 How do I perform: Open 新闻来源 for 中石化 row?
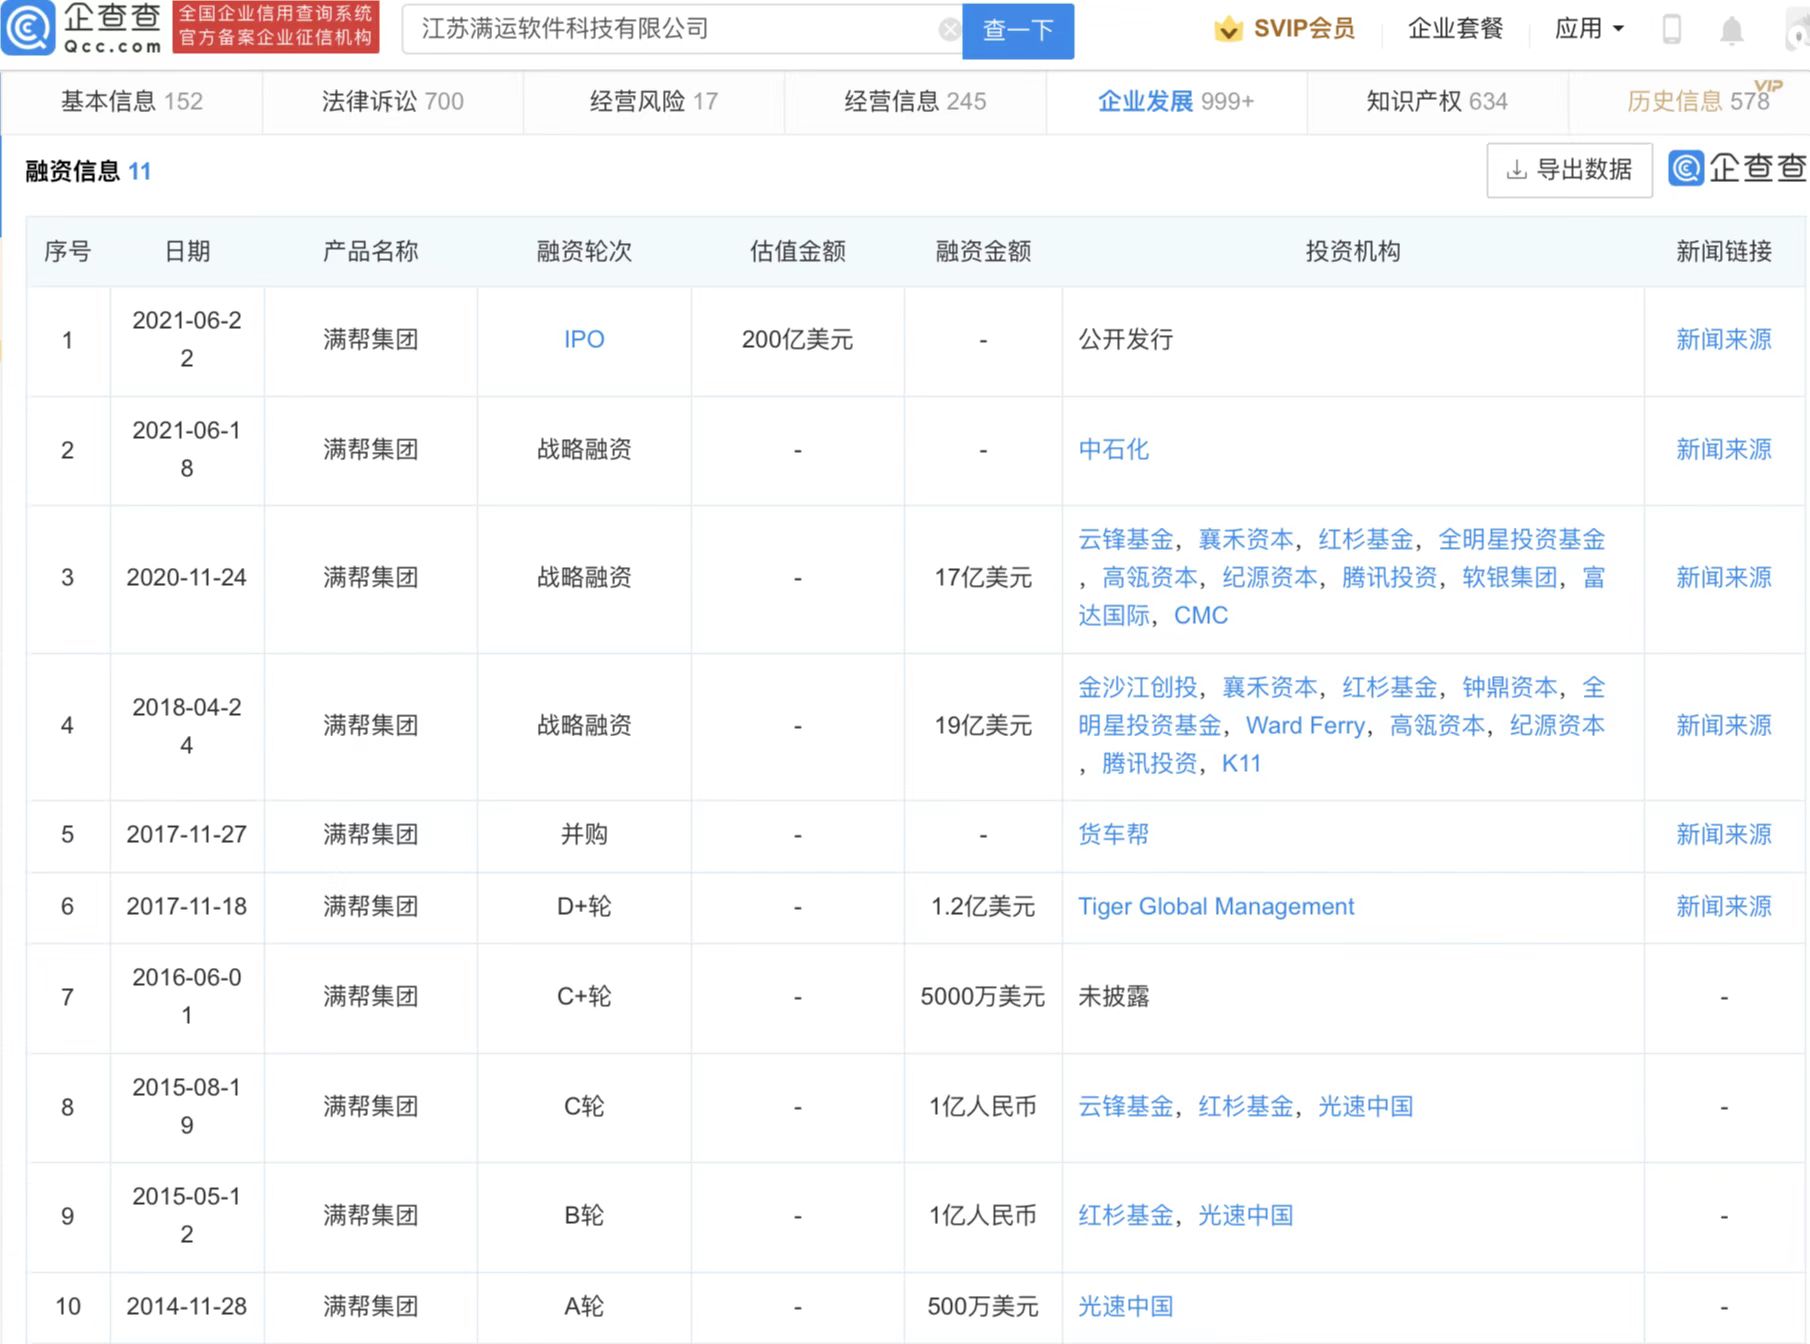click(x=1724, y=450)
